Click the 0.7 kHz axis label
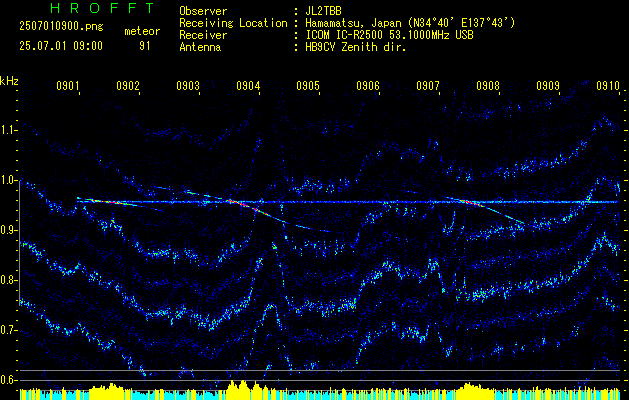 [x=8, y=330]
